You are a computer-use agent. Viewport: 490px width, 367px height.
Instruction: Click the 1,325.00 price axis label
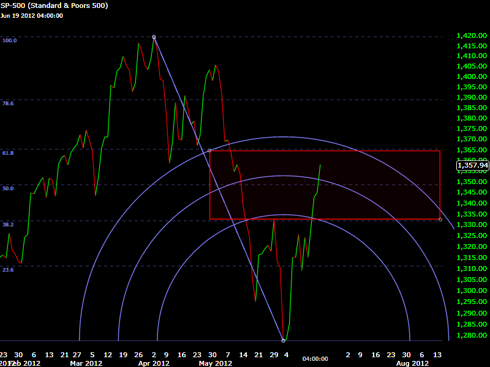pyautogui.click(x=472, y=236)
